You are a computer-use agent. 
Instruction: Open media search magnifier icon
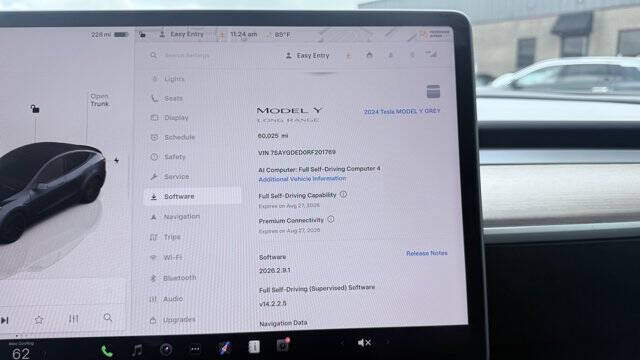(x=108, y=317)
